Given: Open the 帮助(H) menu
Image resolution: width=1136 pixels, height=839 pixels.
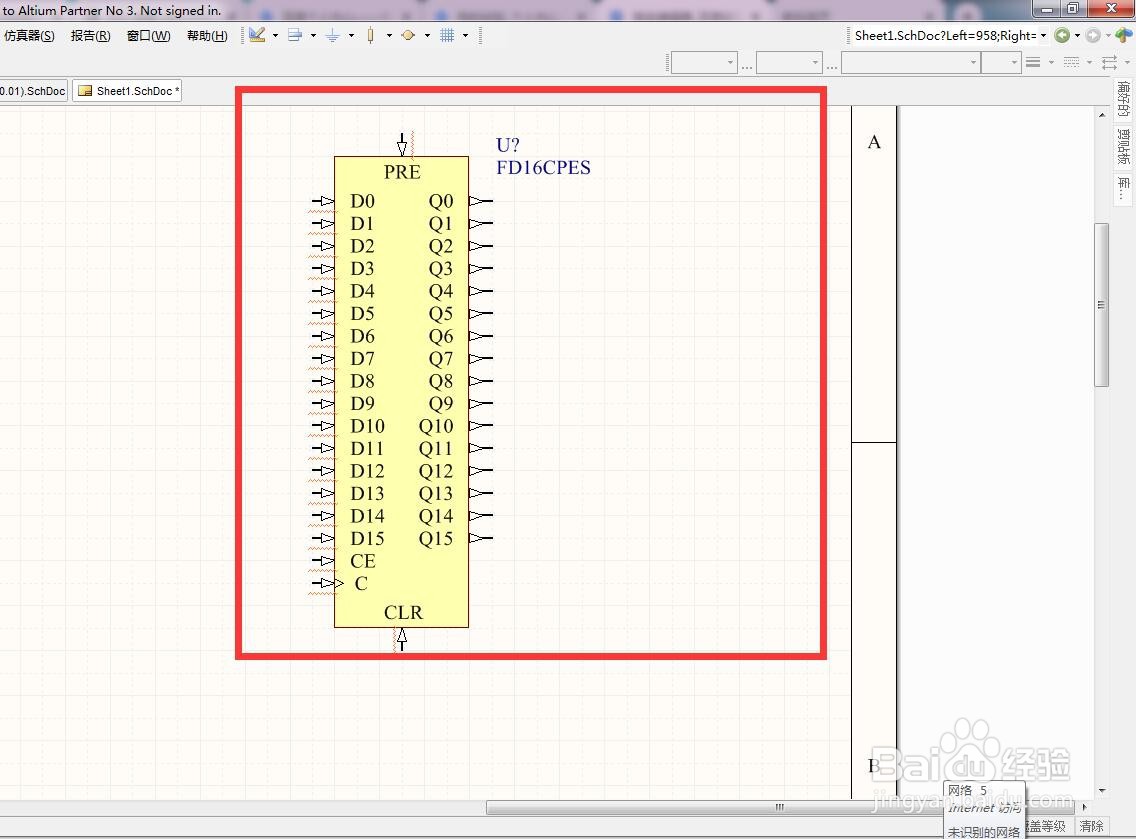Looking at the screenshot, I should tap(207, 36).
